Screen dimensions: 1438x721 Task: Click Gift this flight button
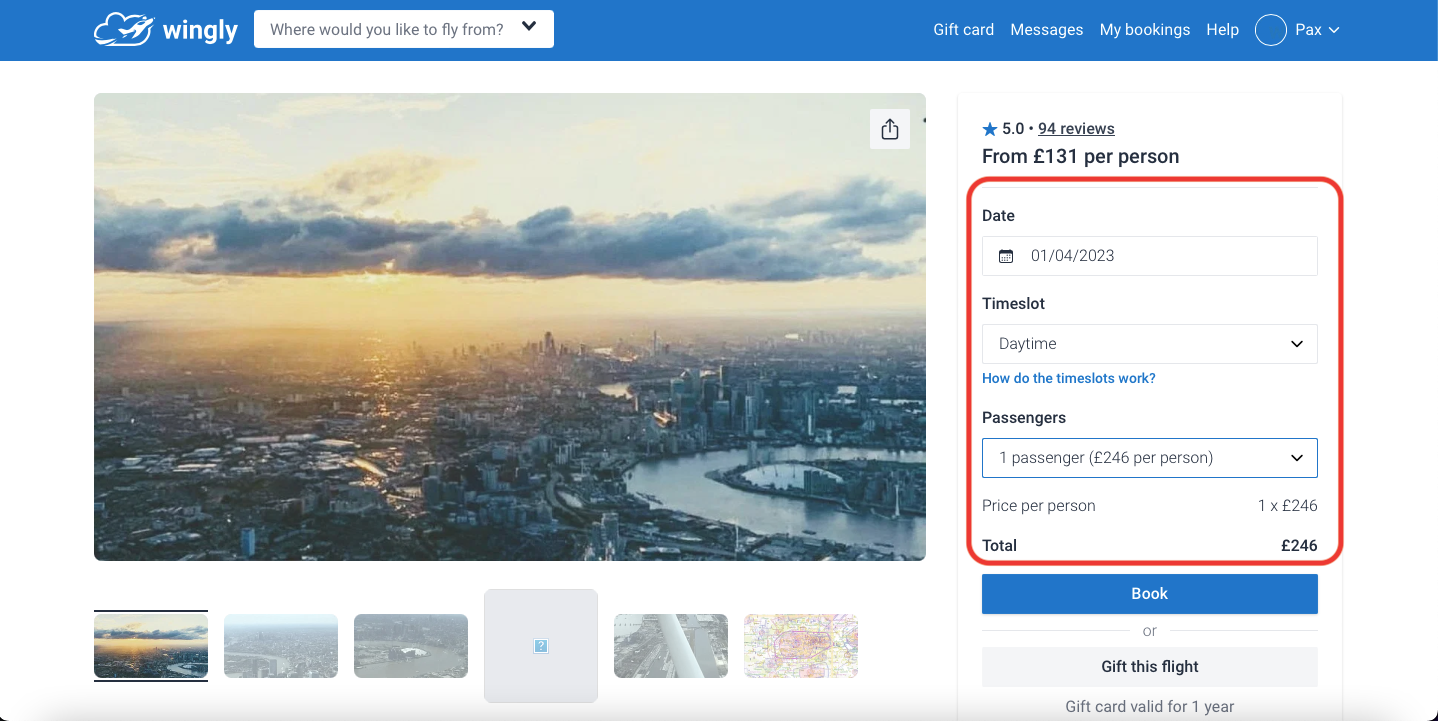click(x=1150, y=667)
